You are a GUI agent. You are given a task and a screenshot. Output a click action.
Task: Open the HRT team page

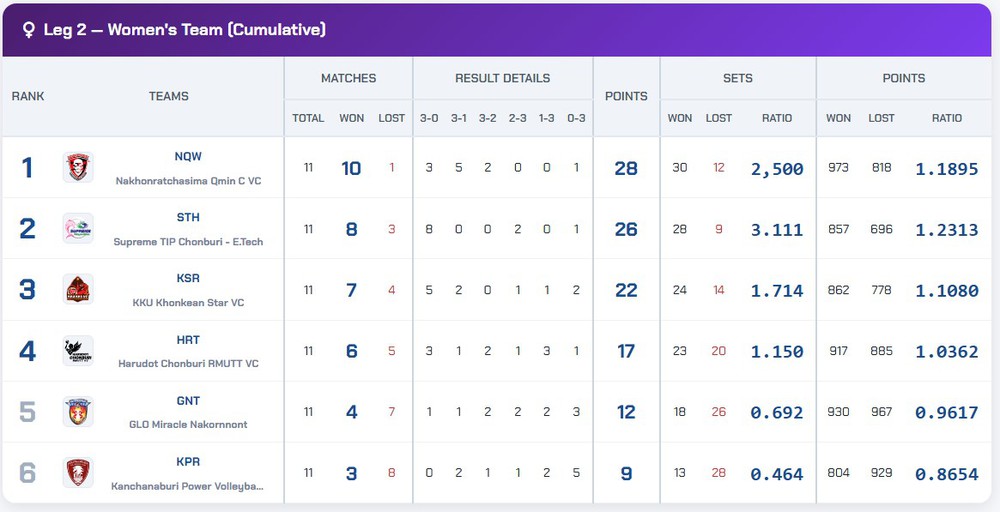pyautogui.click(x=188, y=340)
